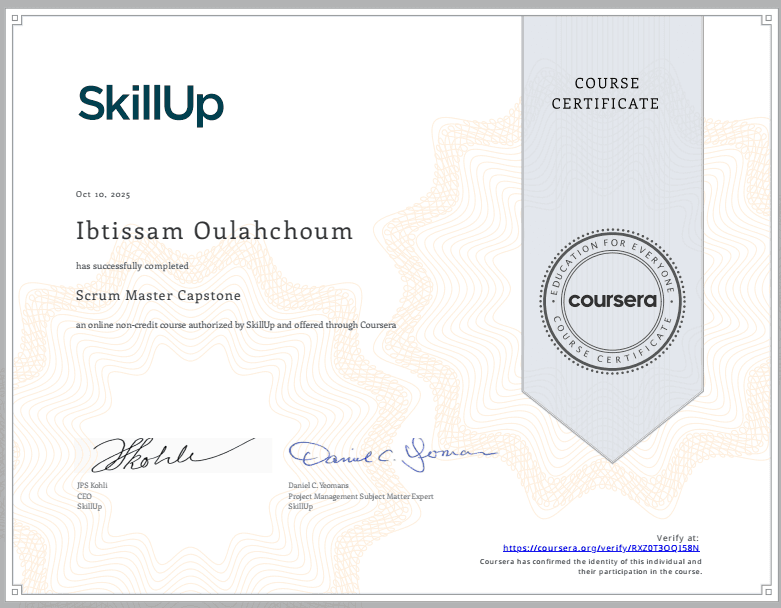Image resolution: width=781 pixels, height=608 pixels.
Task: Click the Daniel C. Yeomans name label
Action: (318, 485)
